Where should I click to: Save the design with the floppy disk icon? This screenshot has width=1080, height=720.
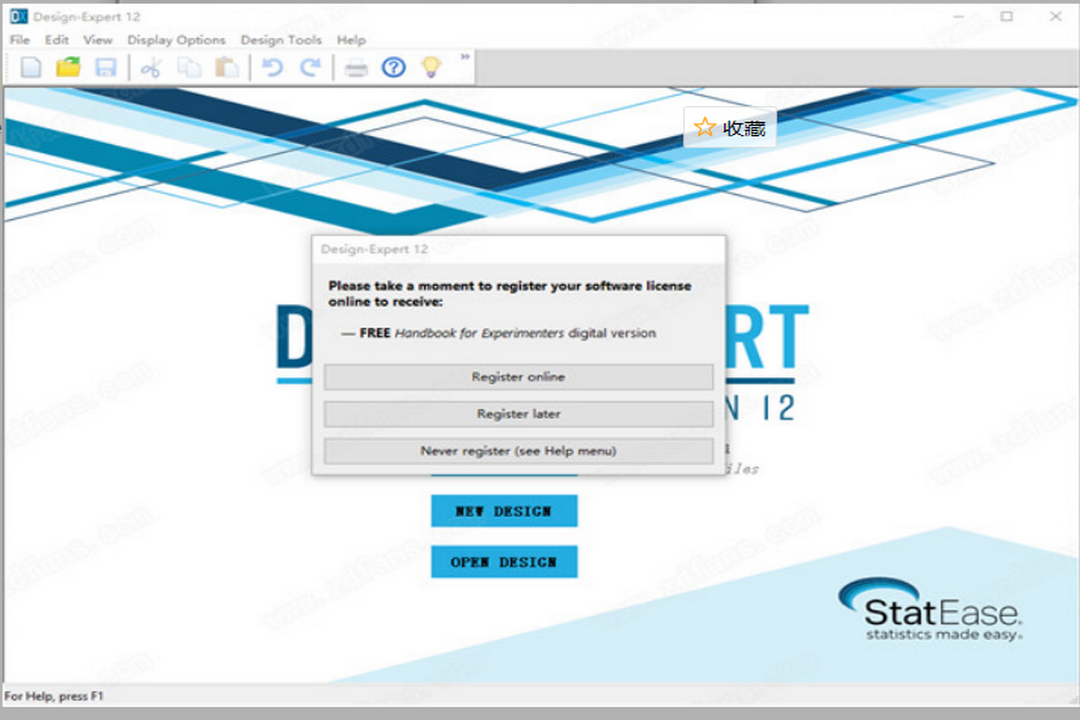[106, 66]
